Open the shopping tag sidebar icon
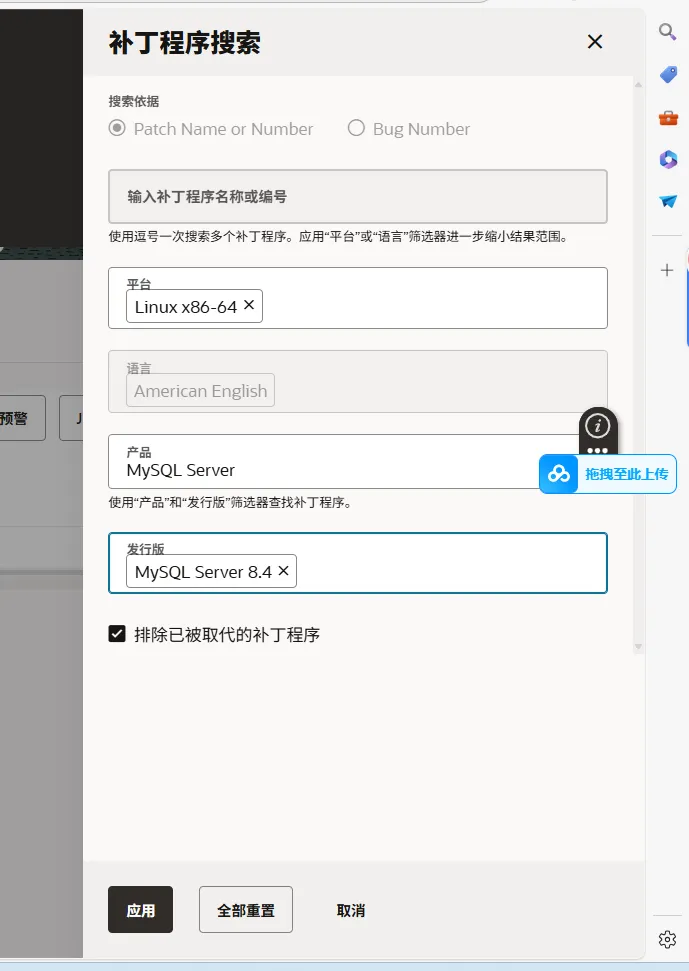The image size is (689, 971). pyautogui.click(x=668, y=74)
